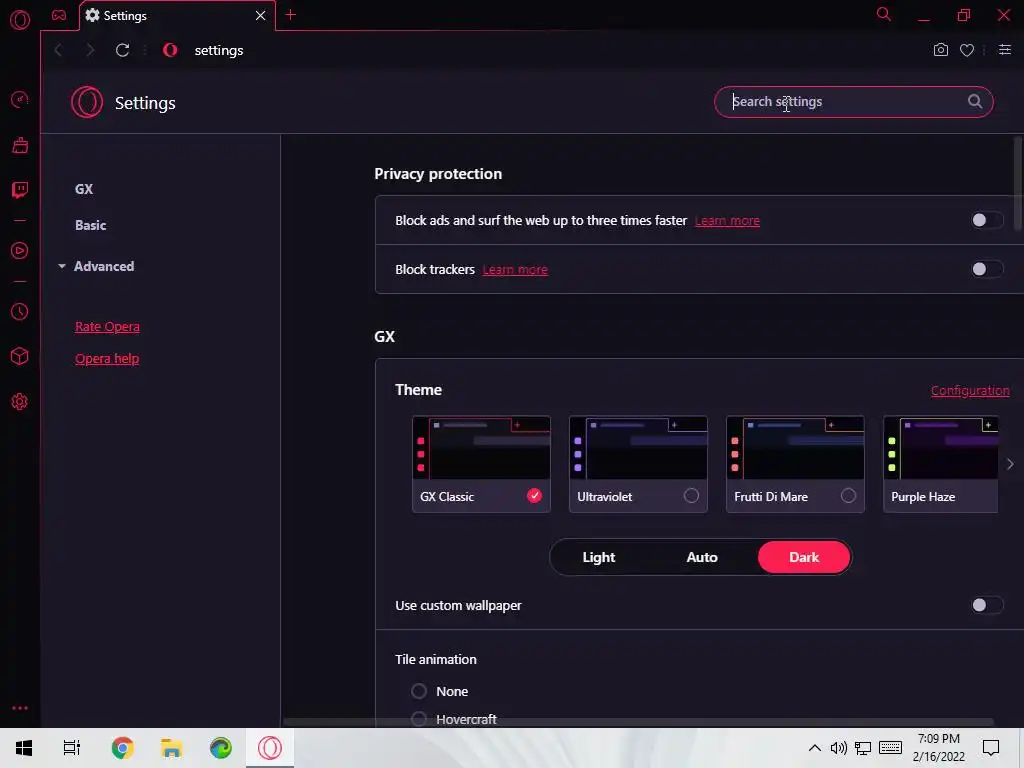Open clock showing 7:09 PM
Screen dimensions: 1024x768
[x=938, y=748]
